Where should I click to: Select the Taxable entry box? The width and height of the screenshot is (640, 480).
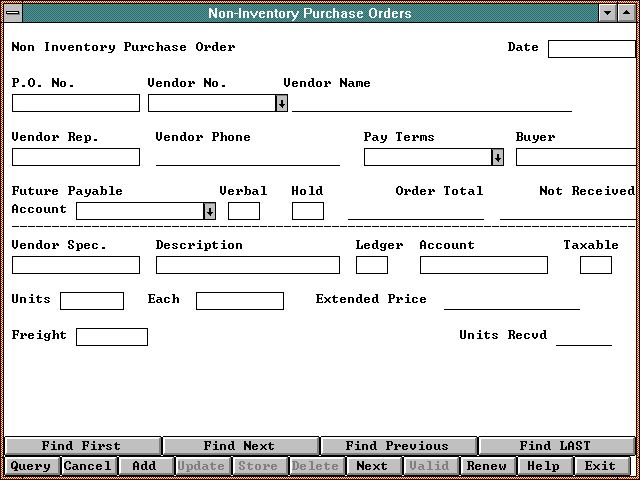pyautogui.click(x=596, y=265)
